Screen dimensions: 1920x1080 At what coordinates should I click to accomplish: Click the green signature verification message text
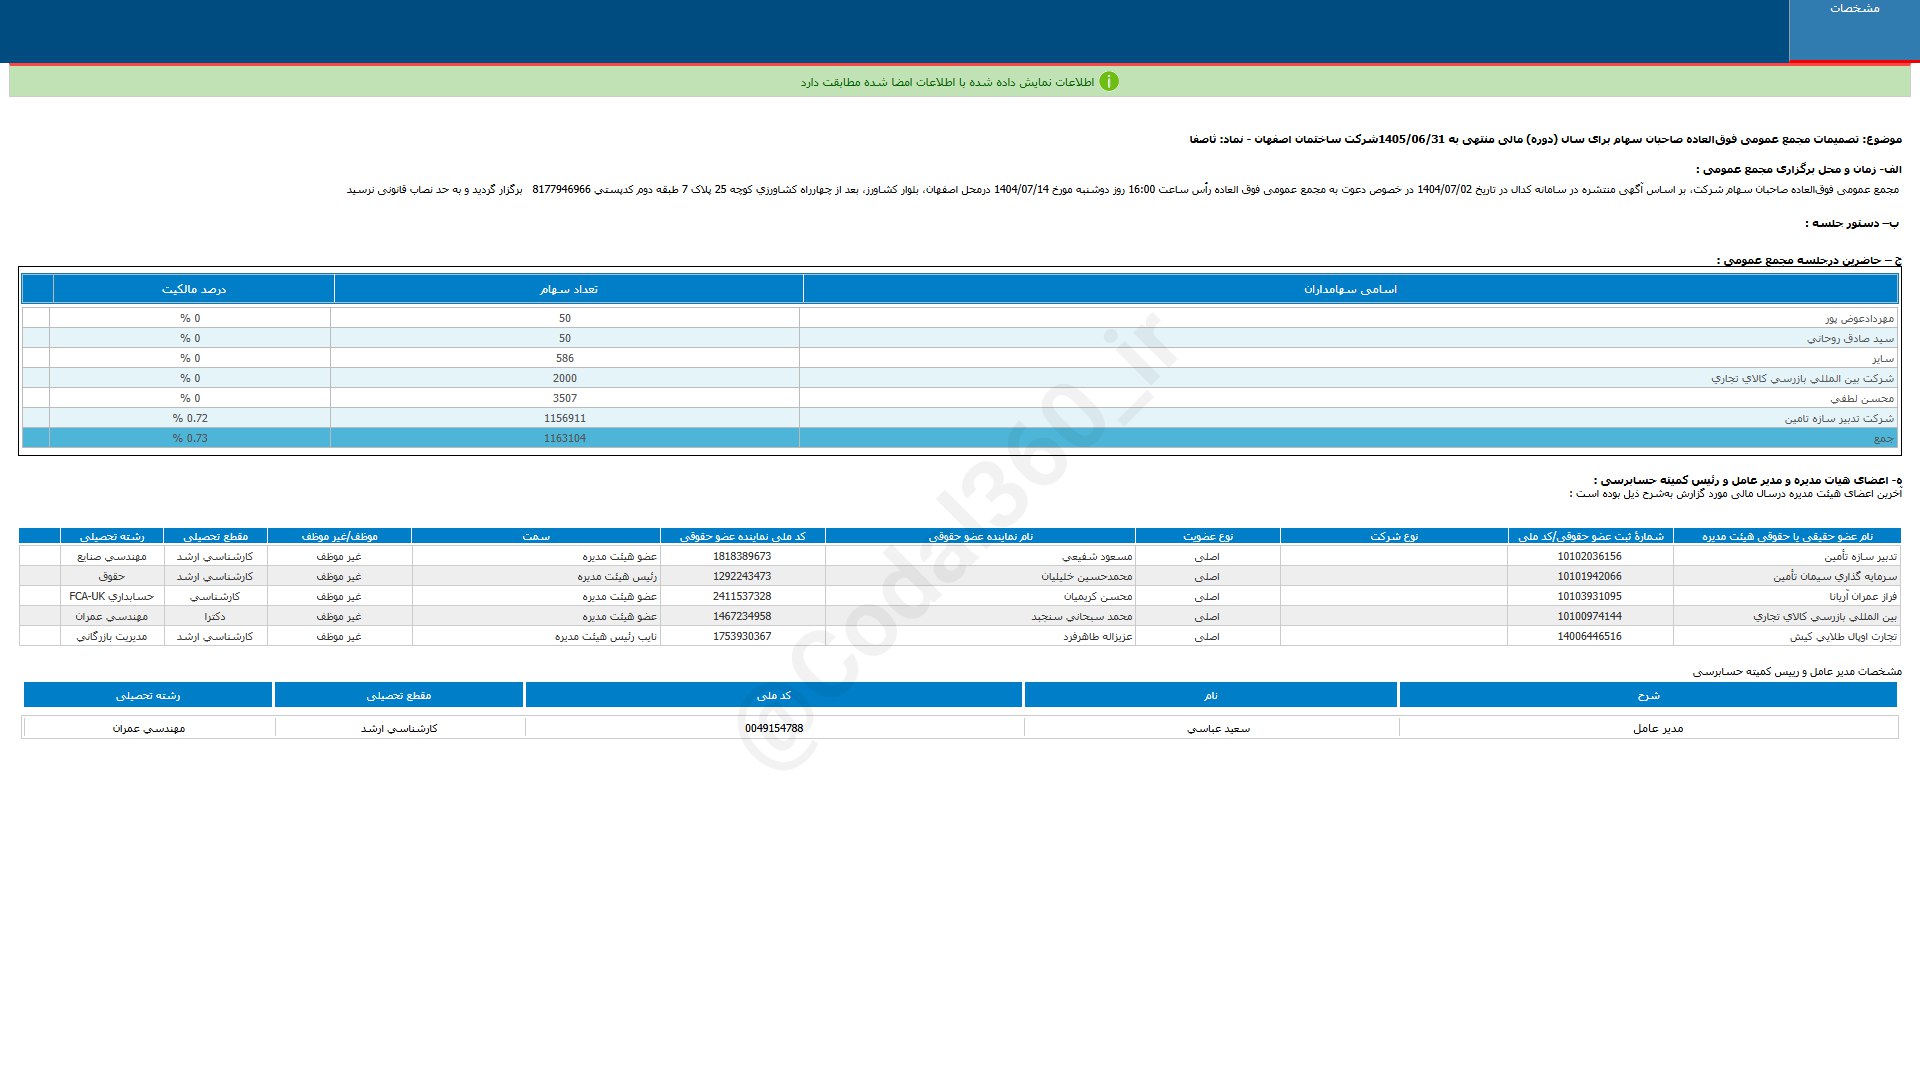point(946,82)
